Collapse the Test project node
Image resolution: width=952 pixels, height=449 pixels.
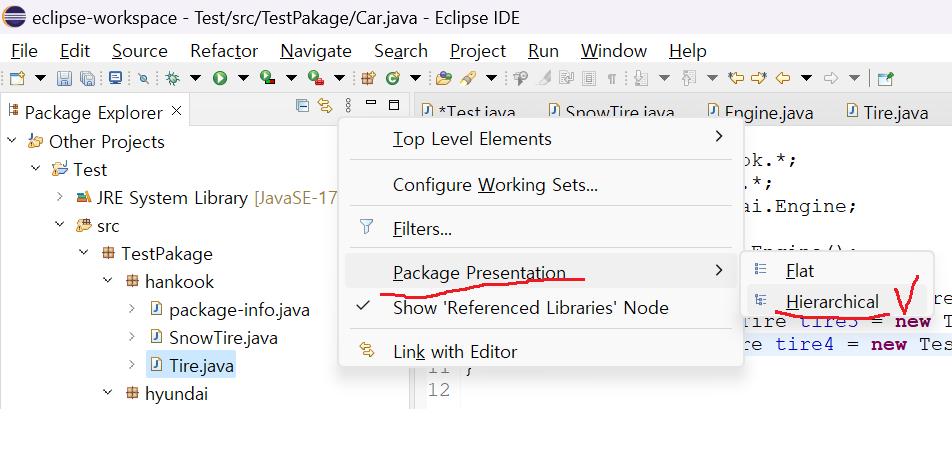click(x=36, y=169)
